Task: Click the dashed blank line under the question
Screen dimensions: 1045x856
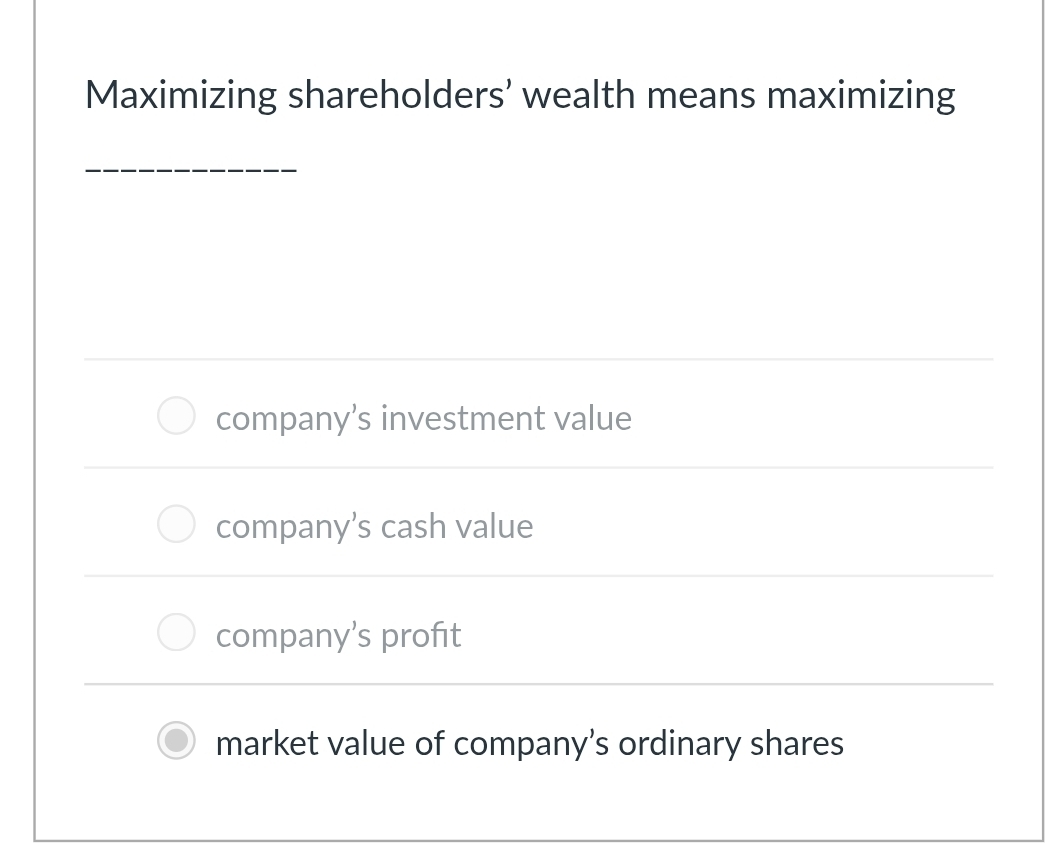Action: [x=190, y=171]
